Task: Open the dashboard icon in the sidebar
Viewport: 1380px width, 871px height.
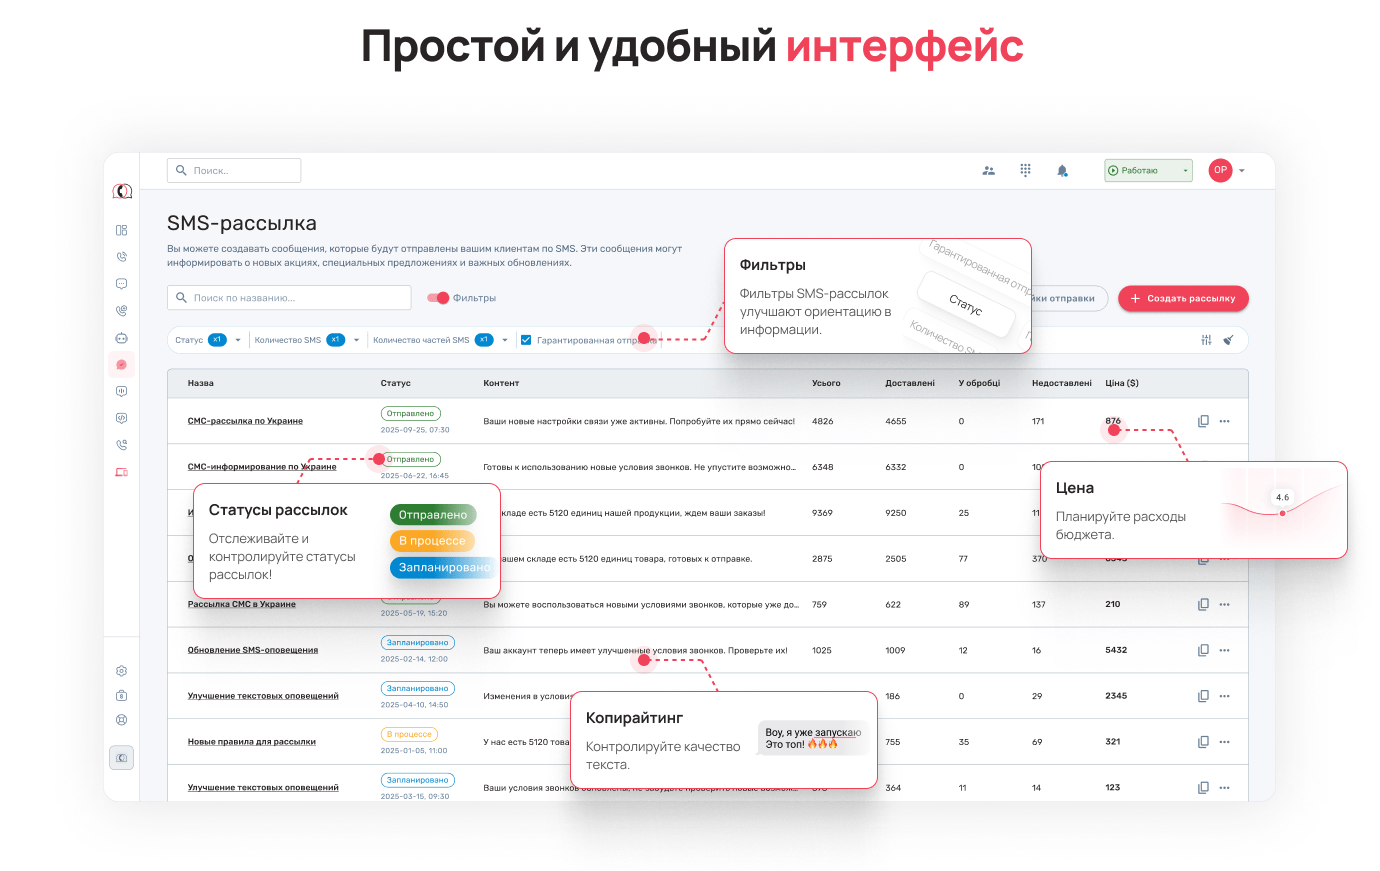Action: point(121,230)
